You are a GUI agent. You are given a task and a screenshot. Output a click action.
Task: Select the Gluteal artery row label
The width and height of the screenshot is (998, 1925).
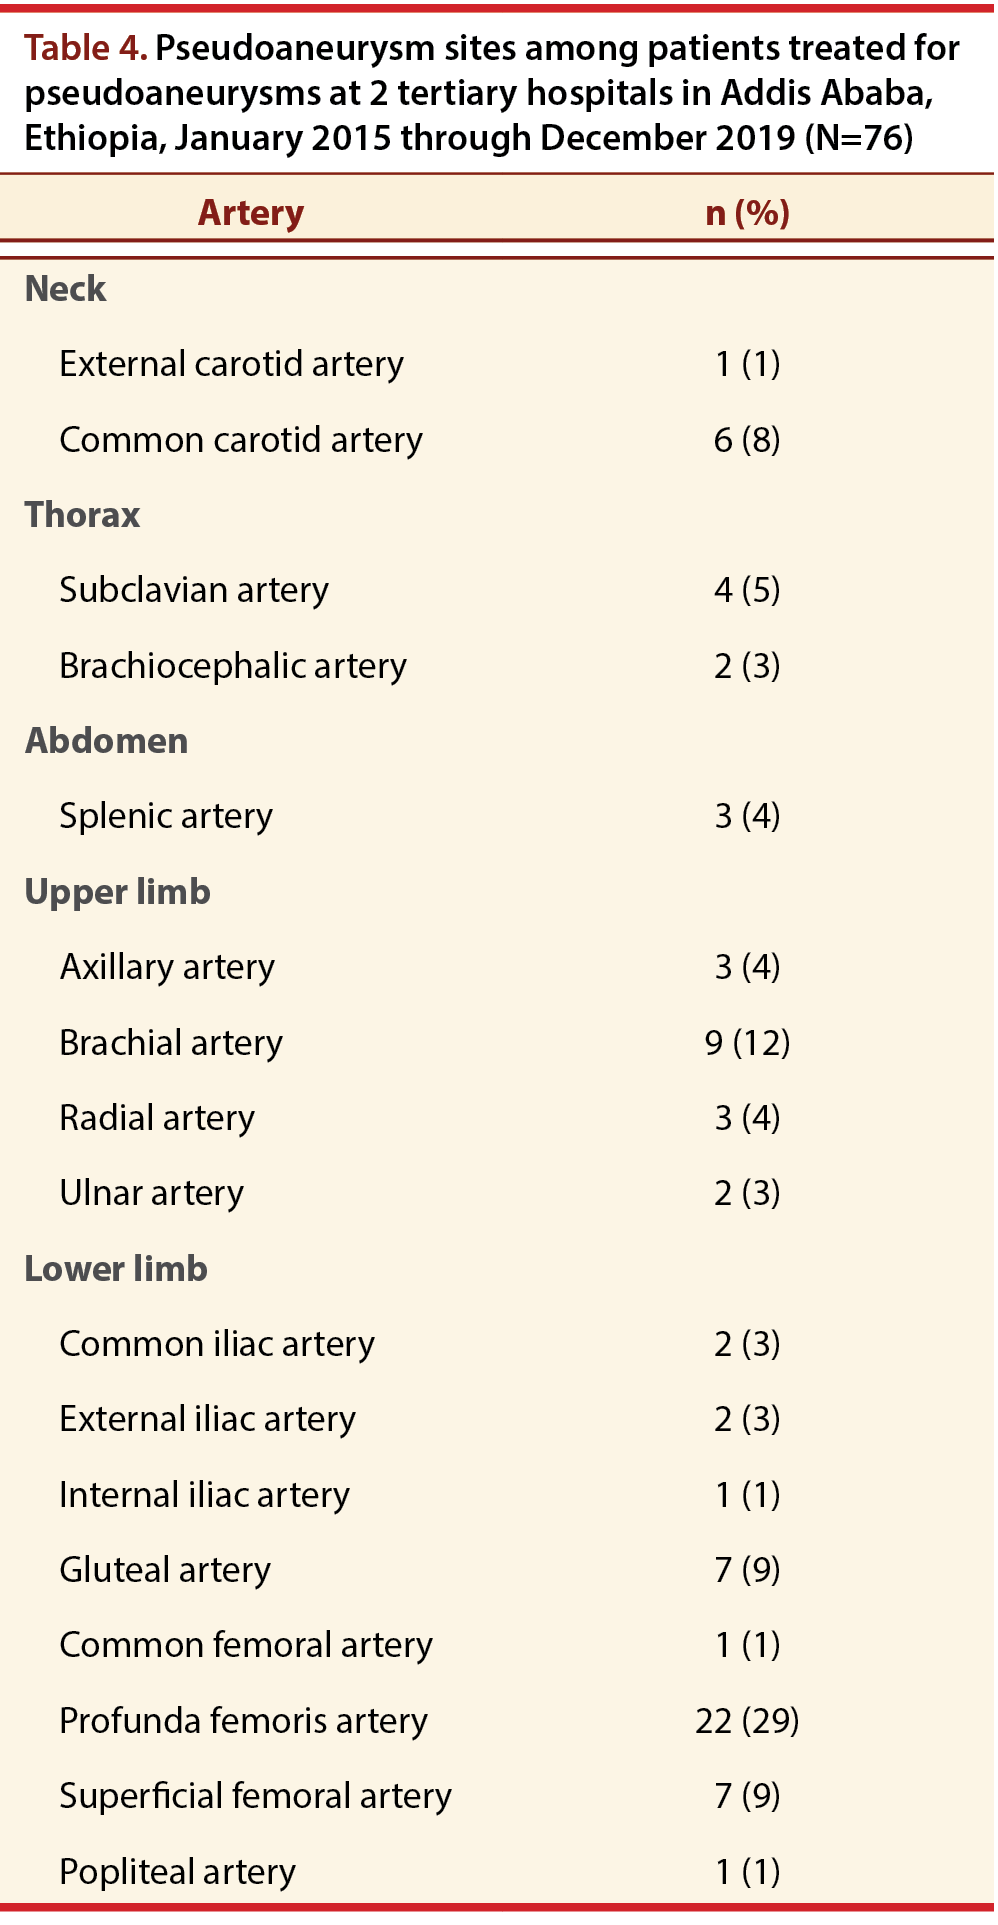[x=165, y=1569]
